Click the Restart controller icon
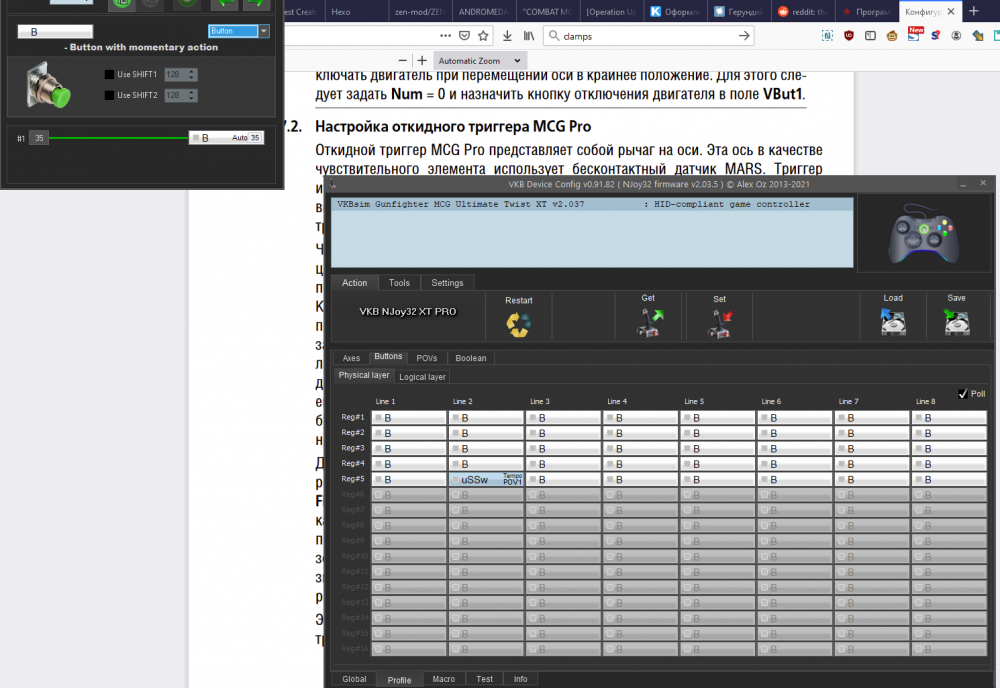 [518, 325]
